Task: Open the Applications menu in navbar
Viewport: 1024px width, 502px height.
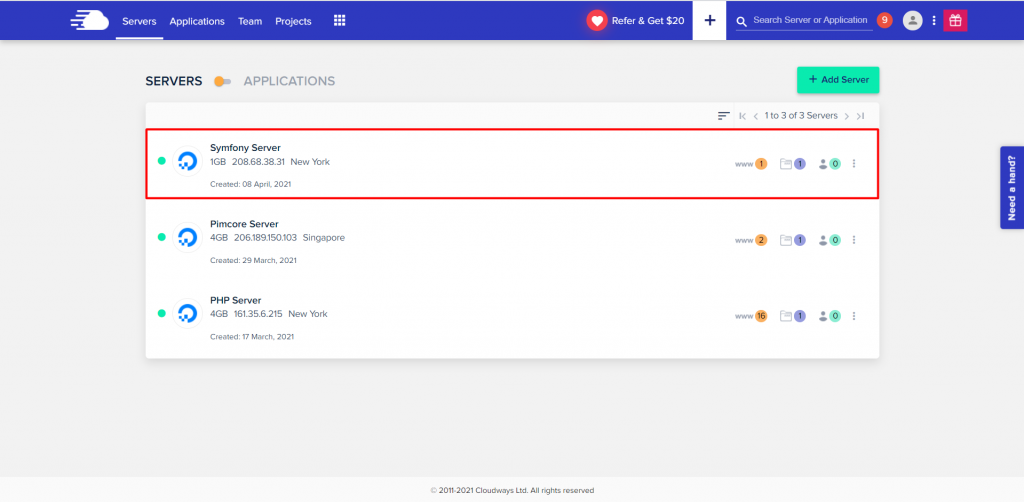Action: click(x=197, y=21)
